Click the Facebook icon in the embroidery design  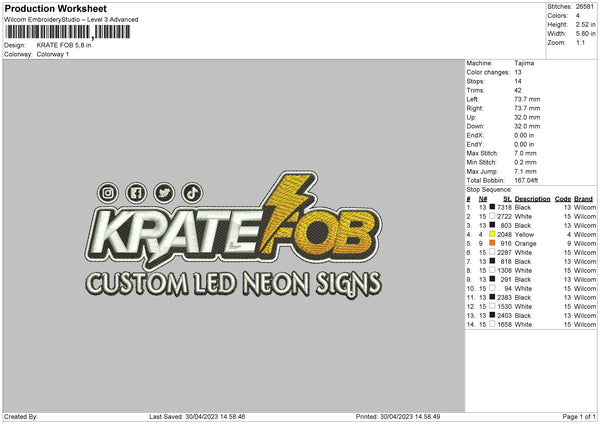point(136,193)
